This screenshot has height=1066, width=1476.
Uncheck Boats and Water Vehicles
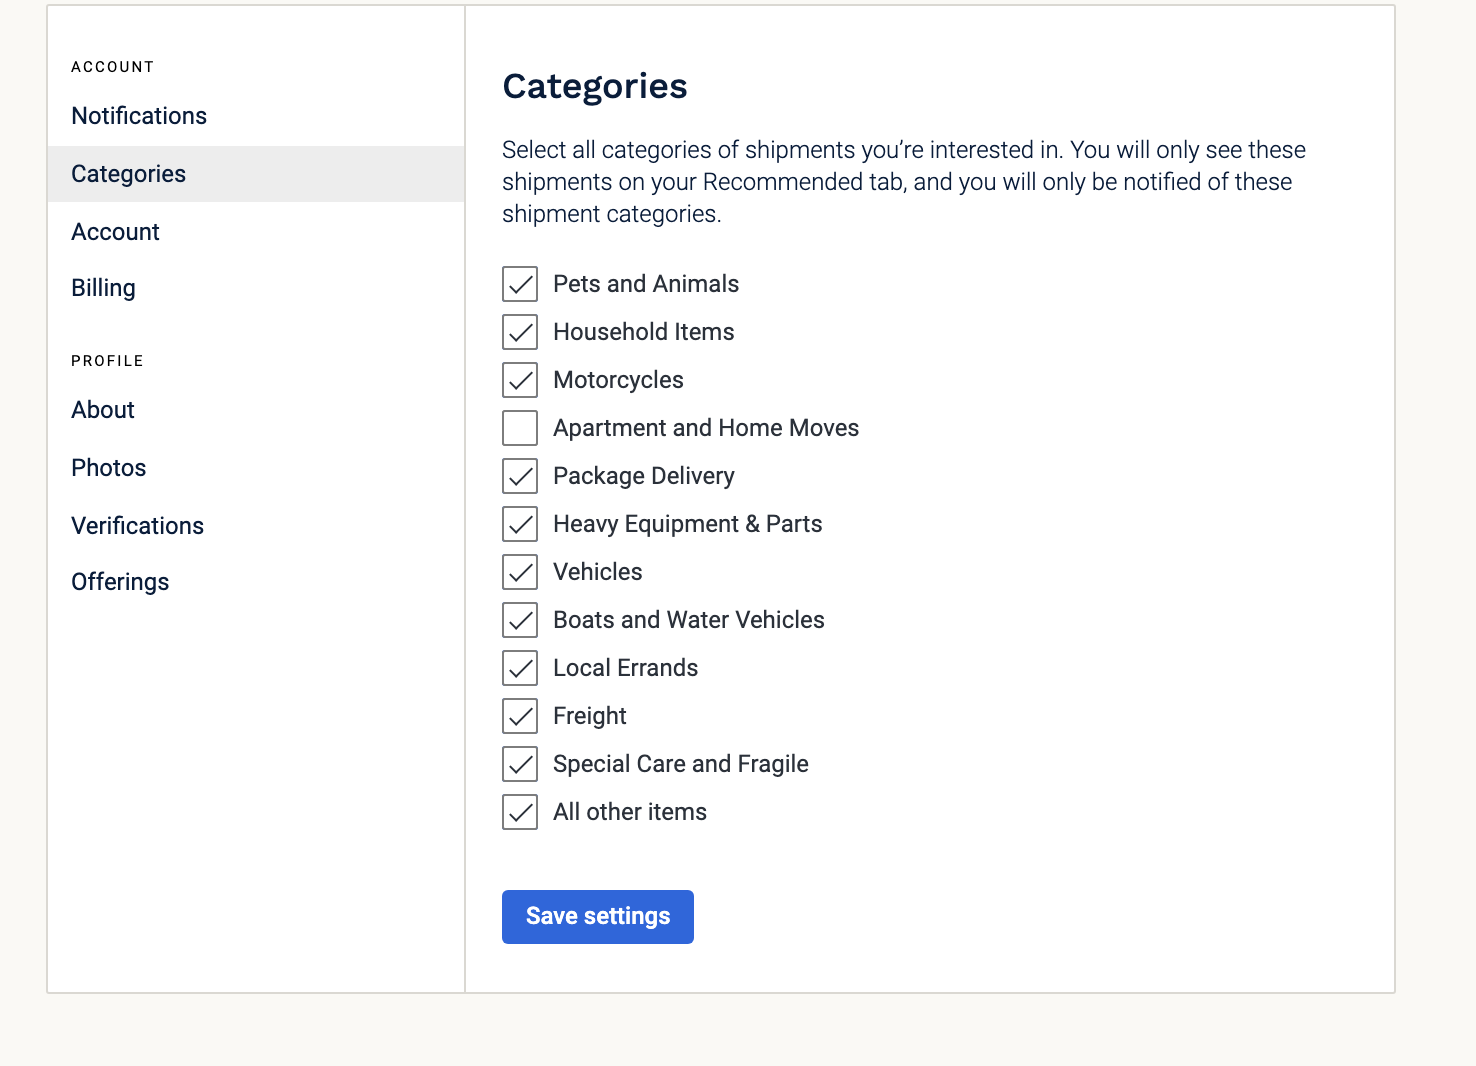tap(520, 620)
